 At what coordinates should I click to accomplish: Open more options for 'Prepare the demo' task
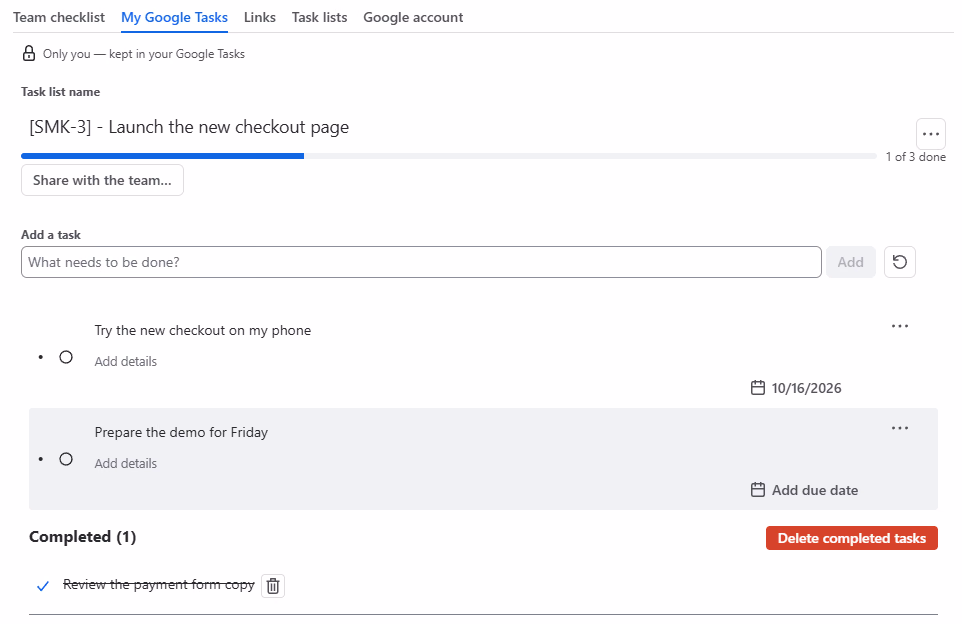point(899,428)
